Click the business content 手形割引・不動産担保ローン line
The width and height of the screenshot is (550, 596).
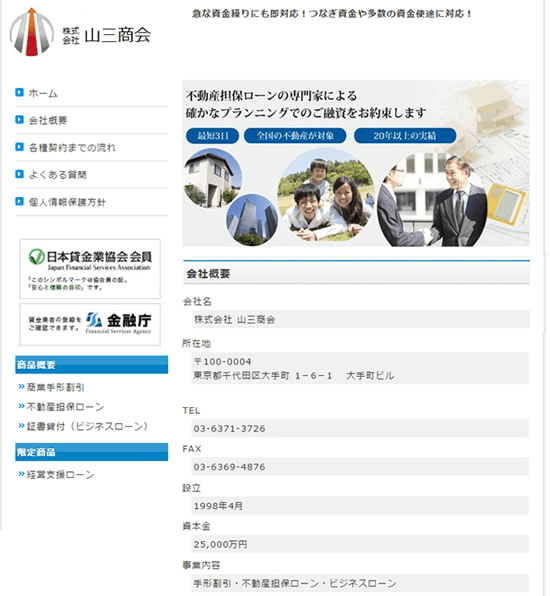(x=295, y=583)
